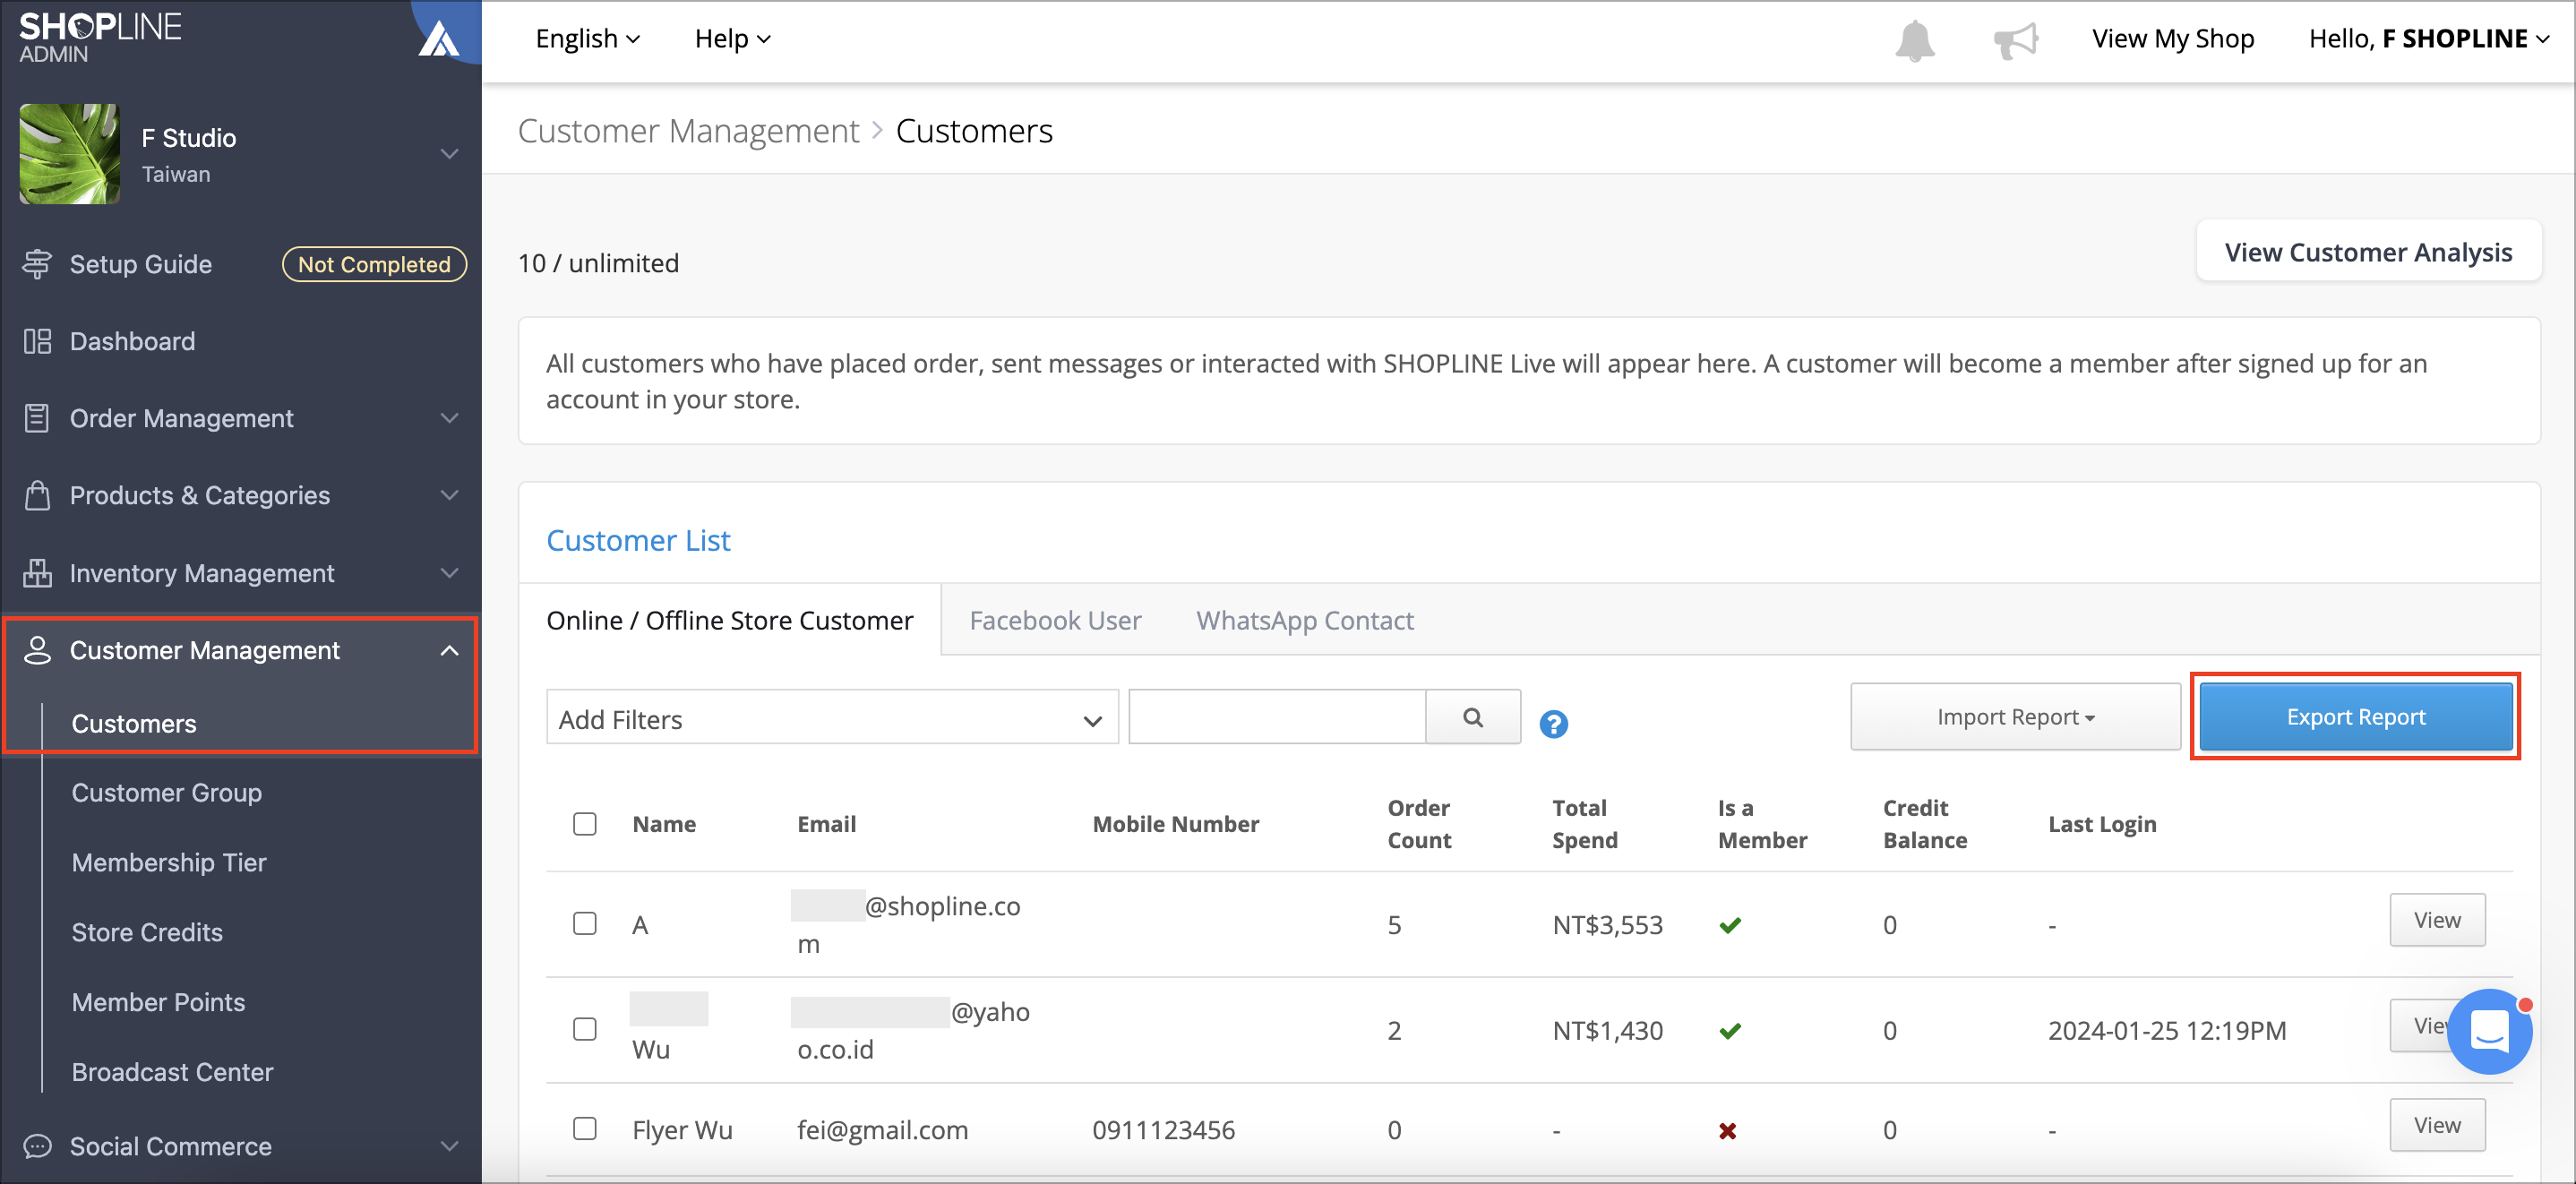Click the Not Completed setup badge

point(374,264)
